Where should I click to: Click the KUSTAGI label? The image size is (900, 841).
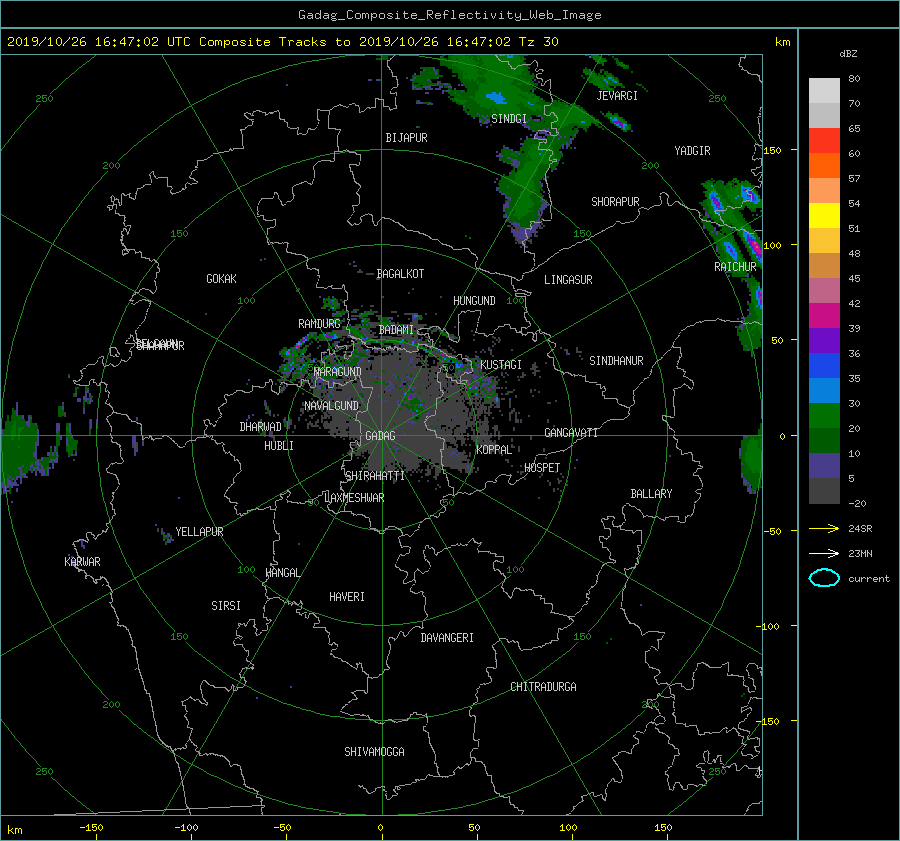tap(501, 365)
